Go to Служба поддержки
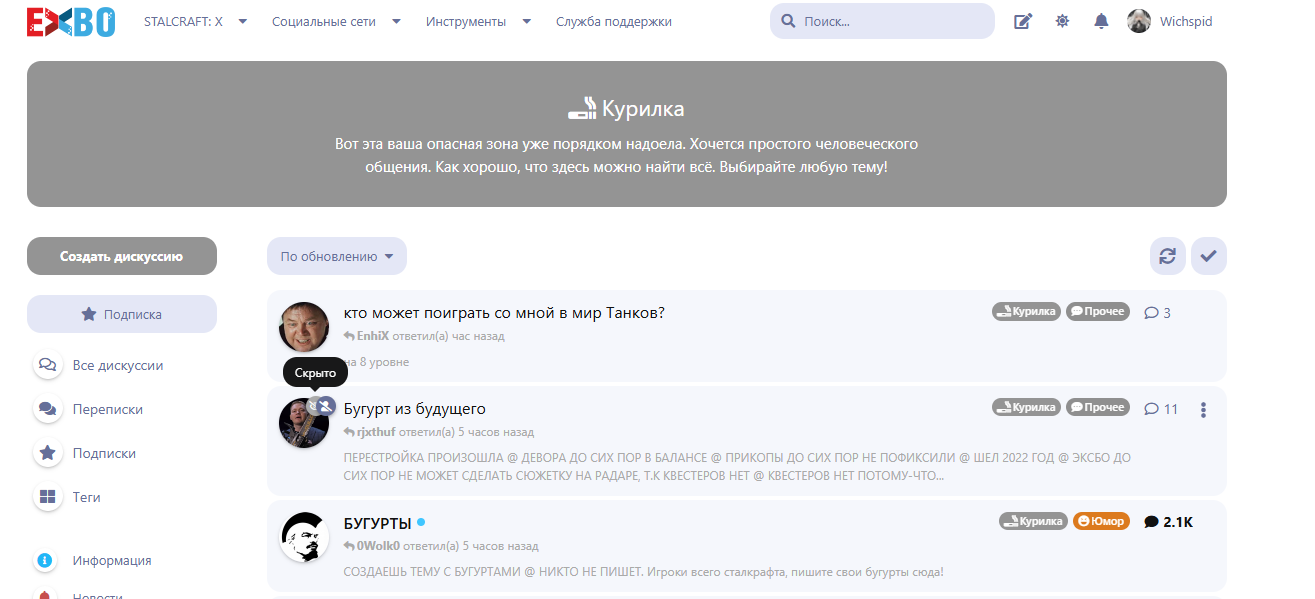 coord(613,21)
